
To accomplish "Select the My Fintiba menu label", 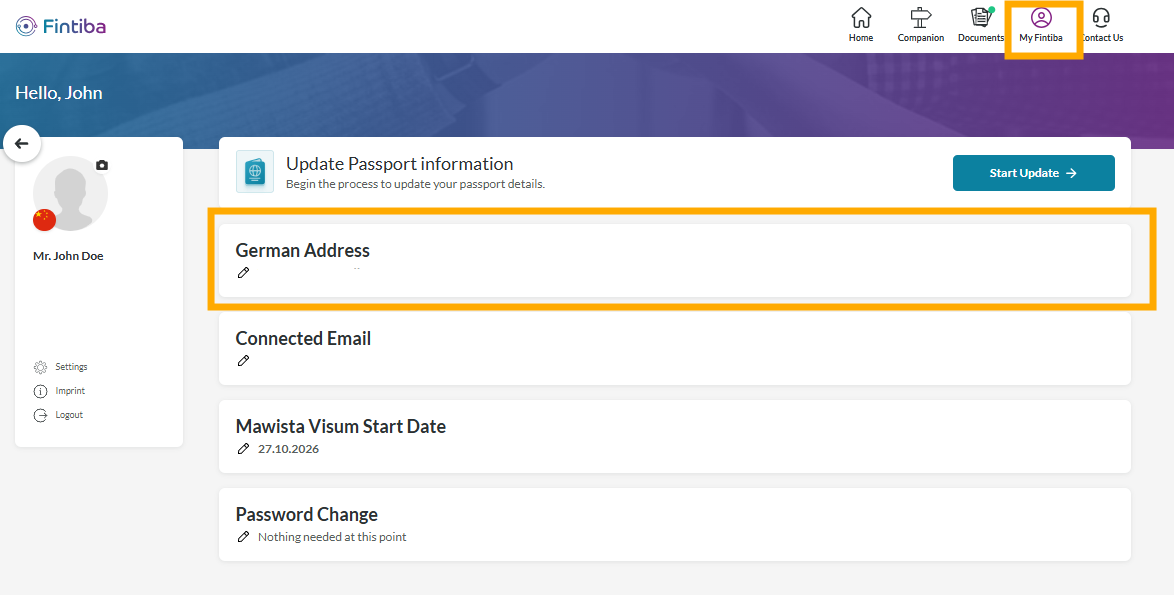I will coord(1041,37).
